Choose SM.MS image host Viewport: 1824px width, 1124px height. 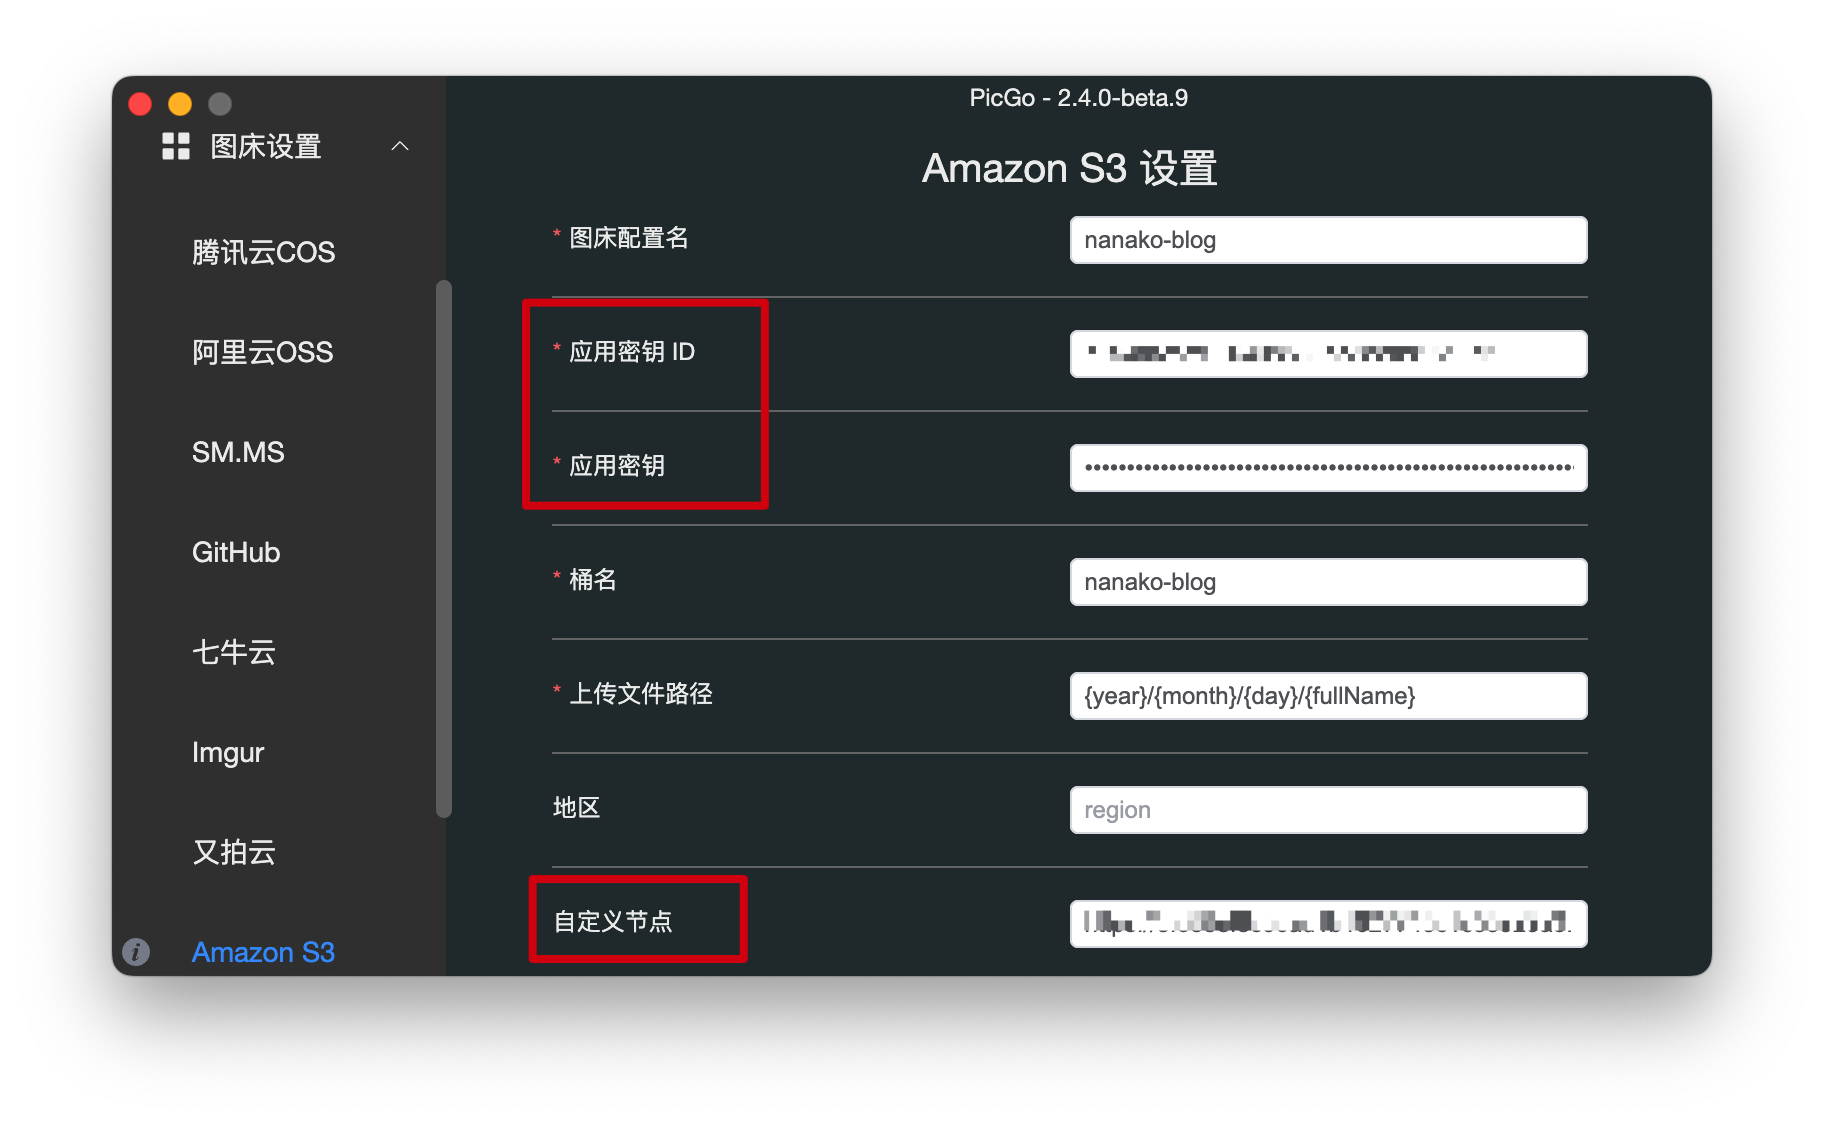238,452
